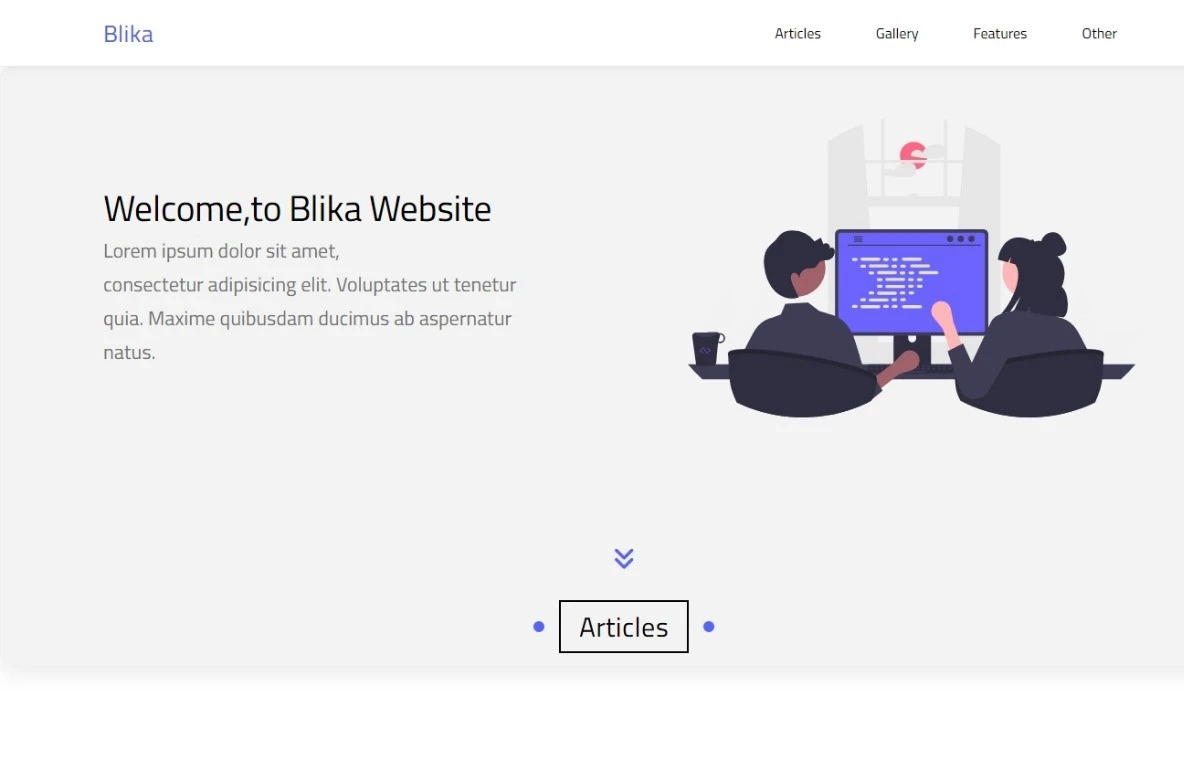
Task: Click the blue dot right of Articles
Action: (708, 627)
